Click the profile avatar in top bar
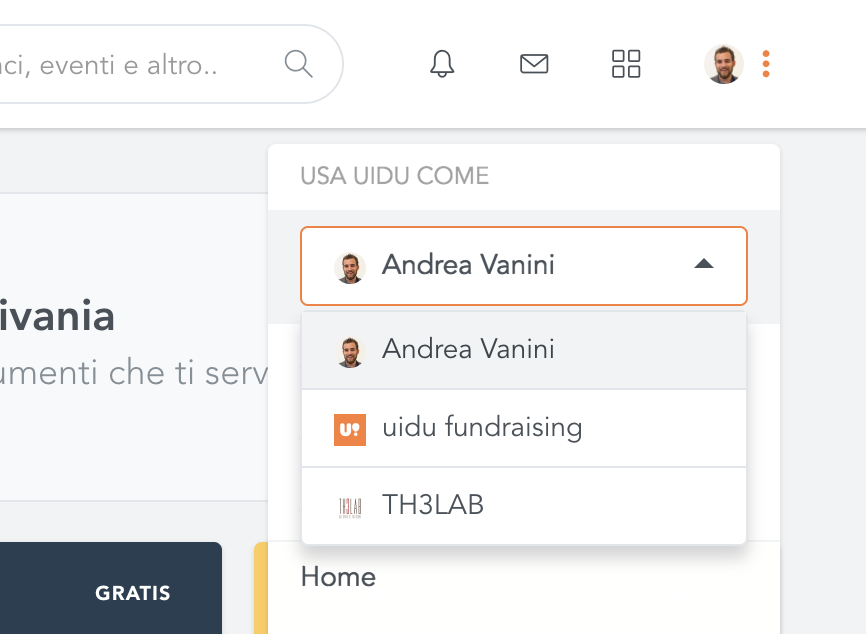 724,64
